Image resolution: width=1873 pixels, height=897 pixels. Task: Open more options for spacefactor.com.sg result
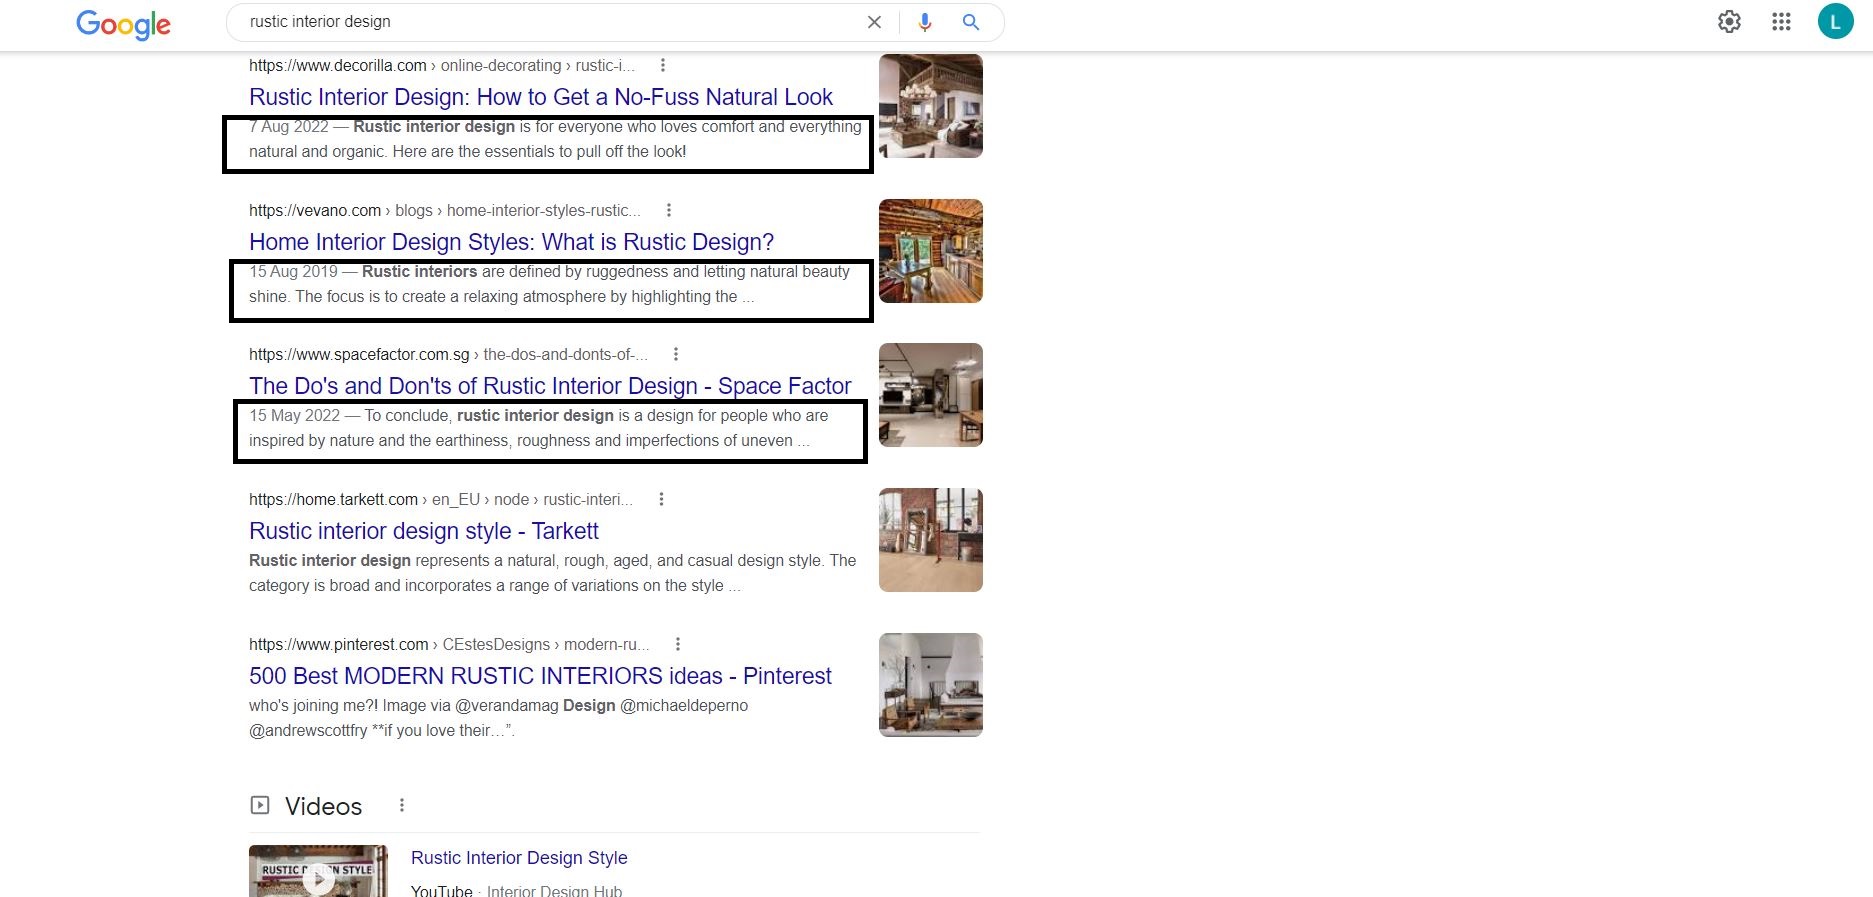676,354
